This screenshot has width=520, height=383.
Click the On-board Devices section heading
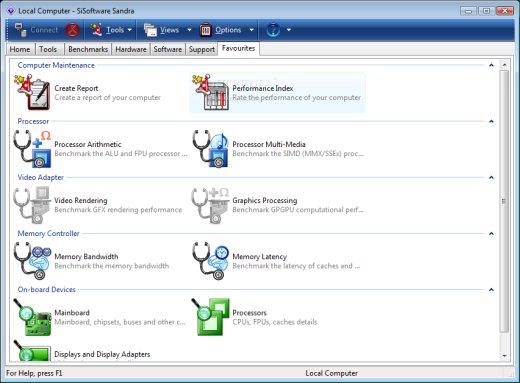[47, 290]
